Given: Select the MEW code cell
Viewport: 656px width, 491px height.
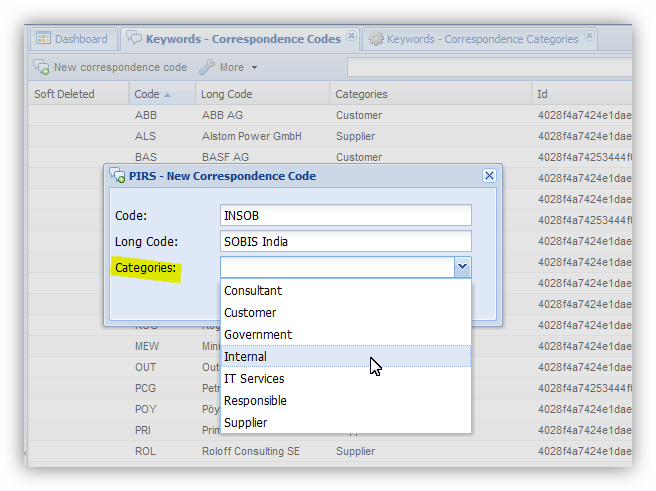Looking at the screenshot, I should click(x=147, y=346).
